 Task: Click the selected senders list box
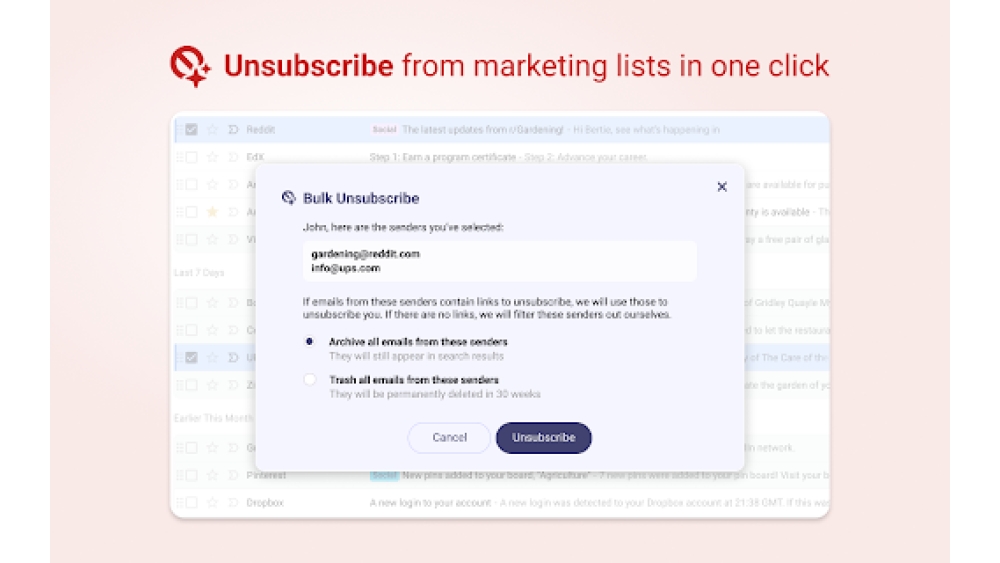coord(500,261)
